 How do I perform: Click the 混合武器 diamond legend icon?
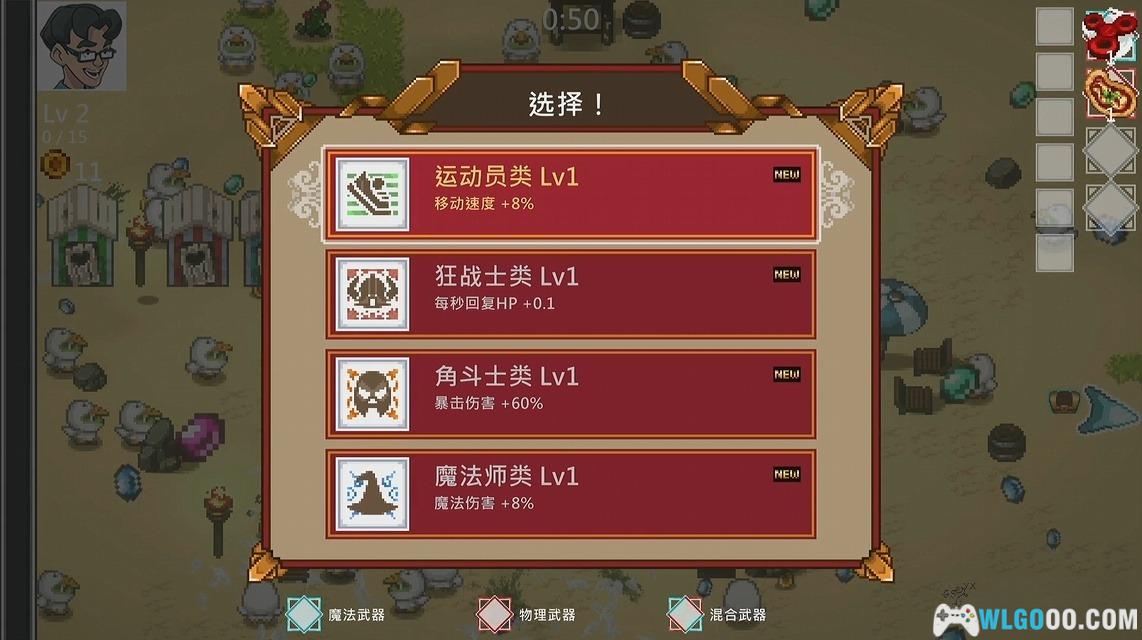(685, 615)
